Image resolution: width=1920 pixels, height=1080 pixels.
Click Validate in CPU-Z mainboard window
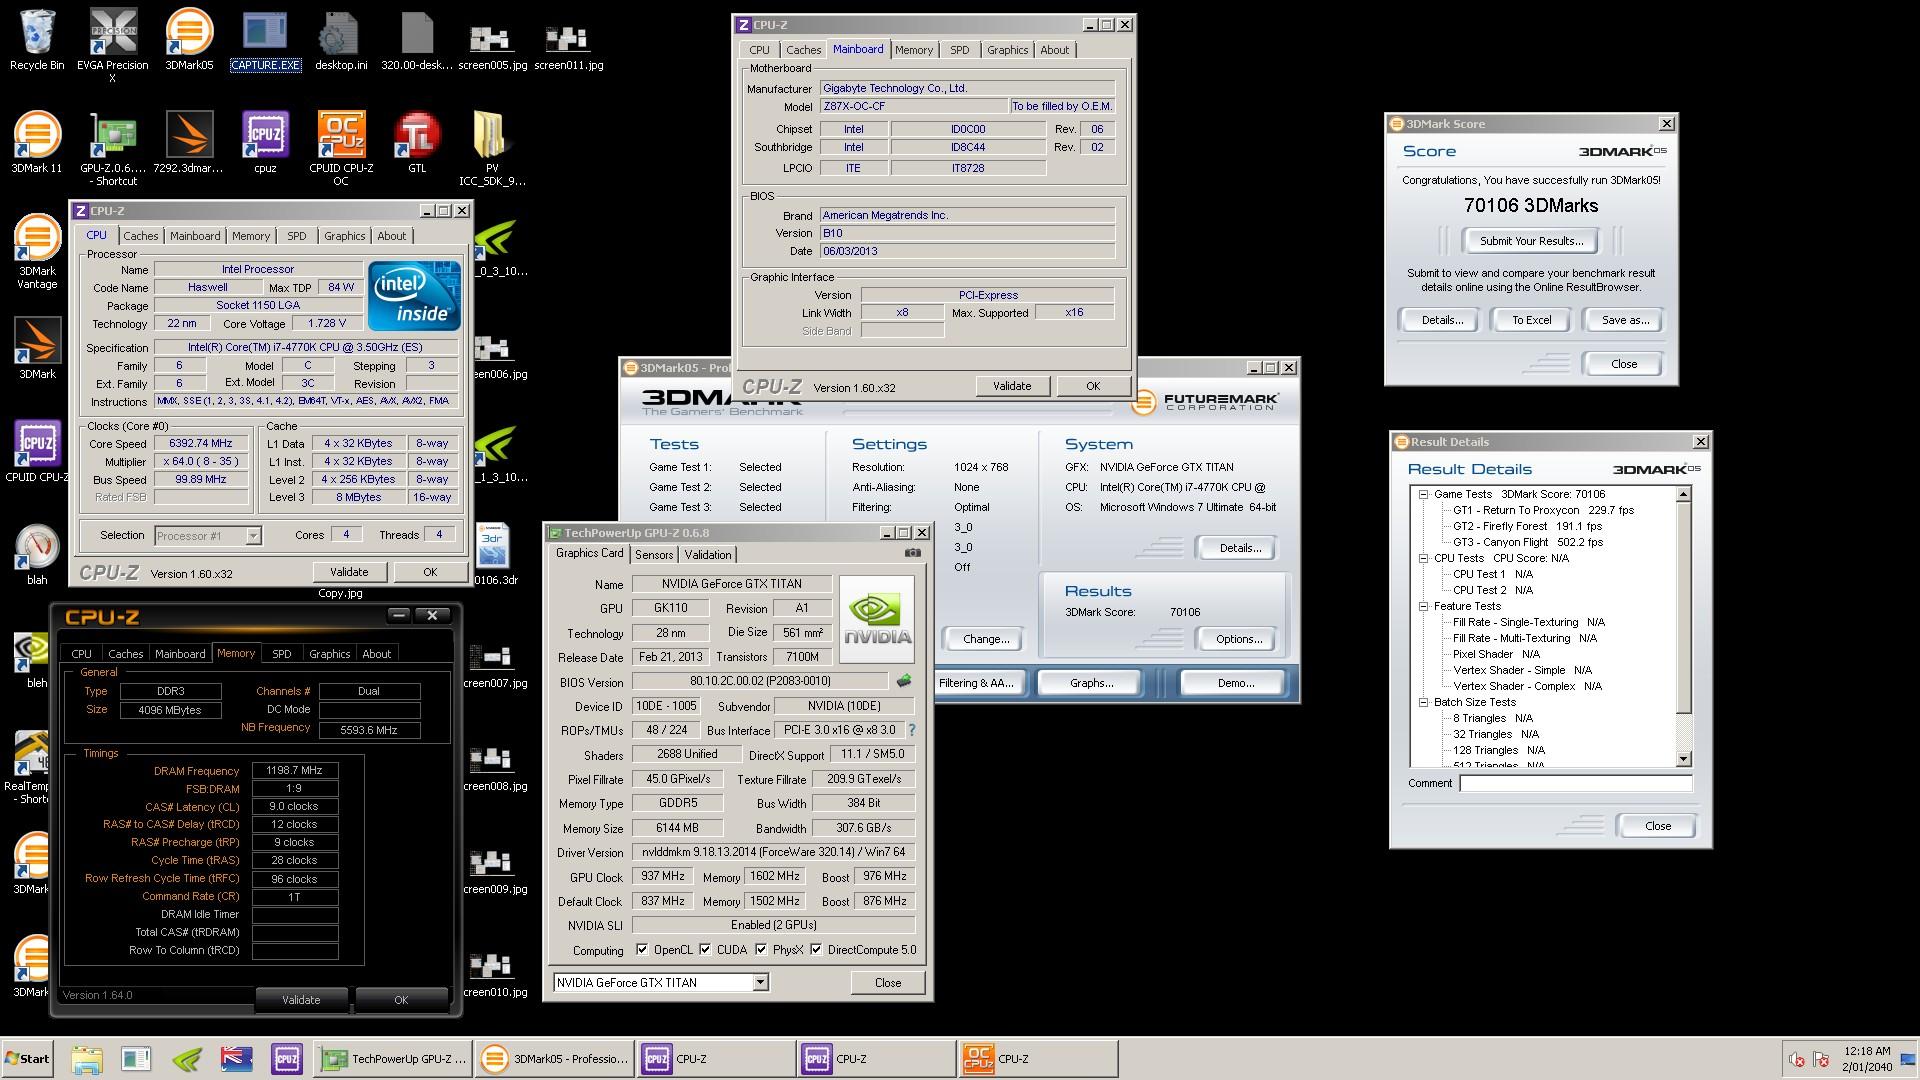[1012, 386]
